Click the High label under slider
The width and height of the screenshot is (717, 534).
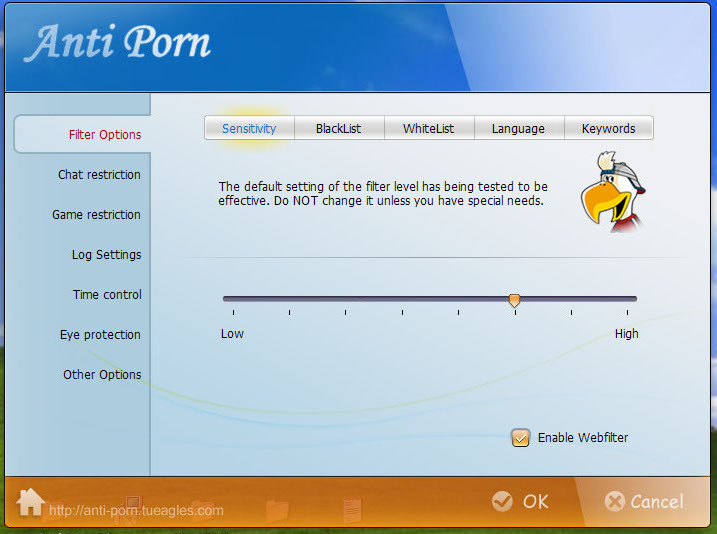click(626, 334)
